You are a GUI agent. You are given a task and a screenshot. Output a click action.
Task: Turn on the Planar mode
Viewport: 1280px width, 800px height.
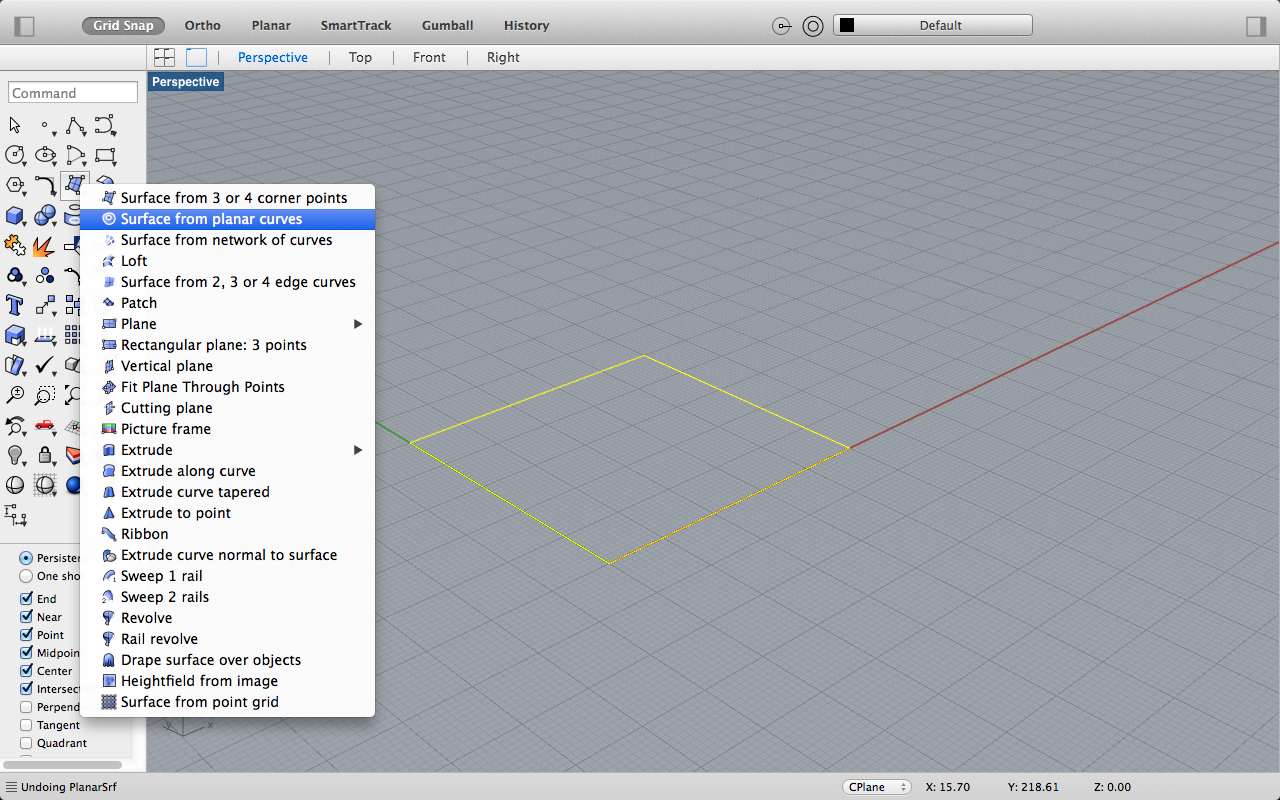pos(270,25)
